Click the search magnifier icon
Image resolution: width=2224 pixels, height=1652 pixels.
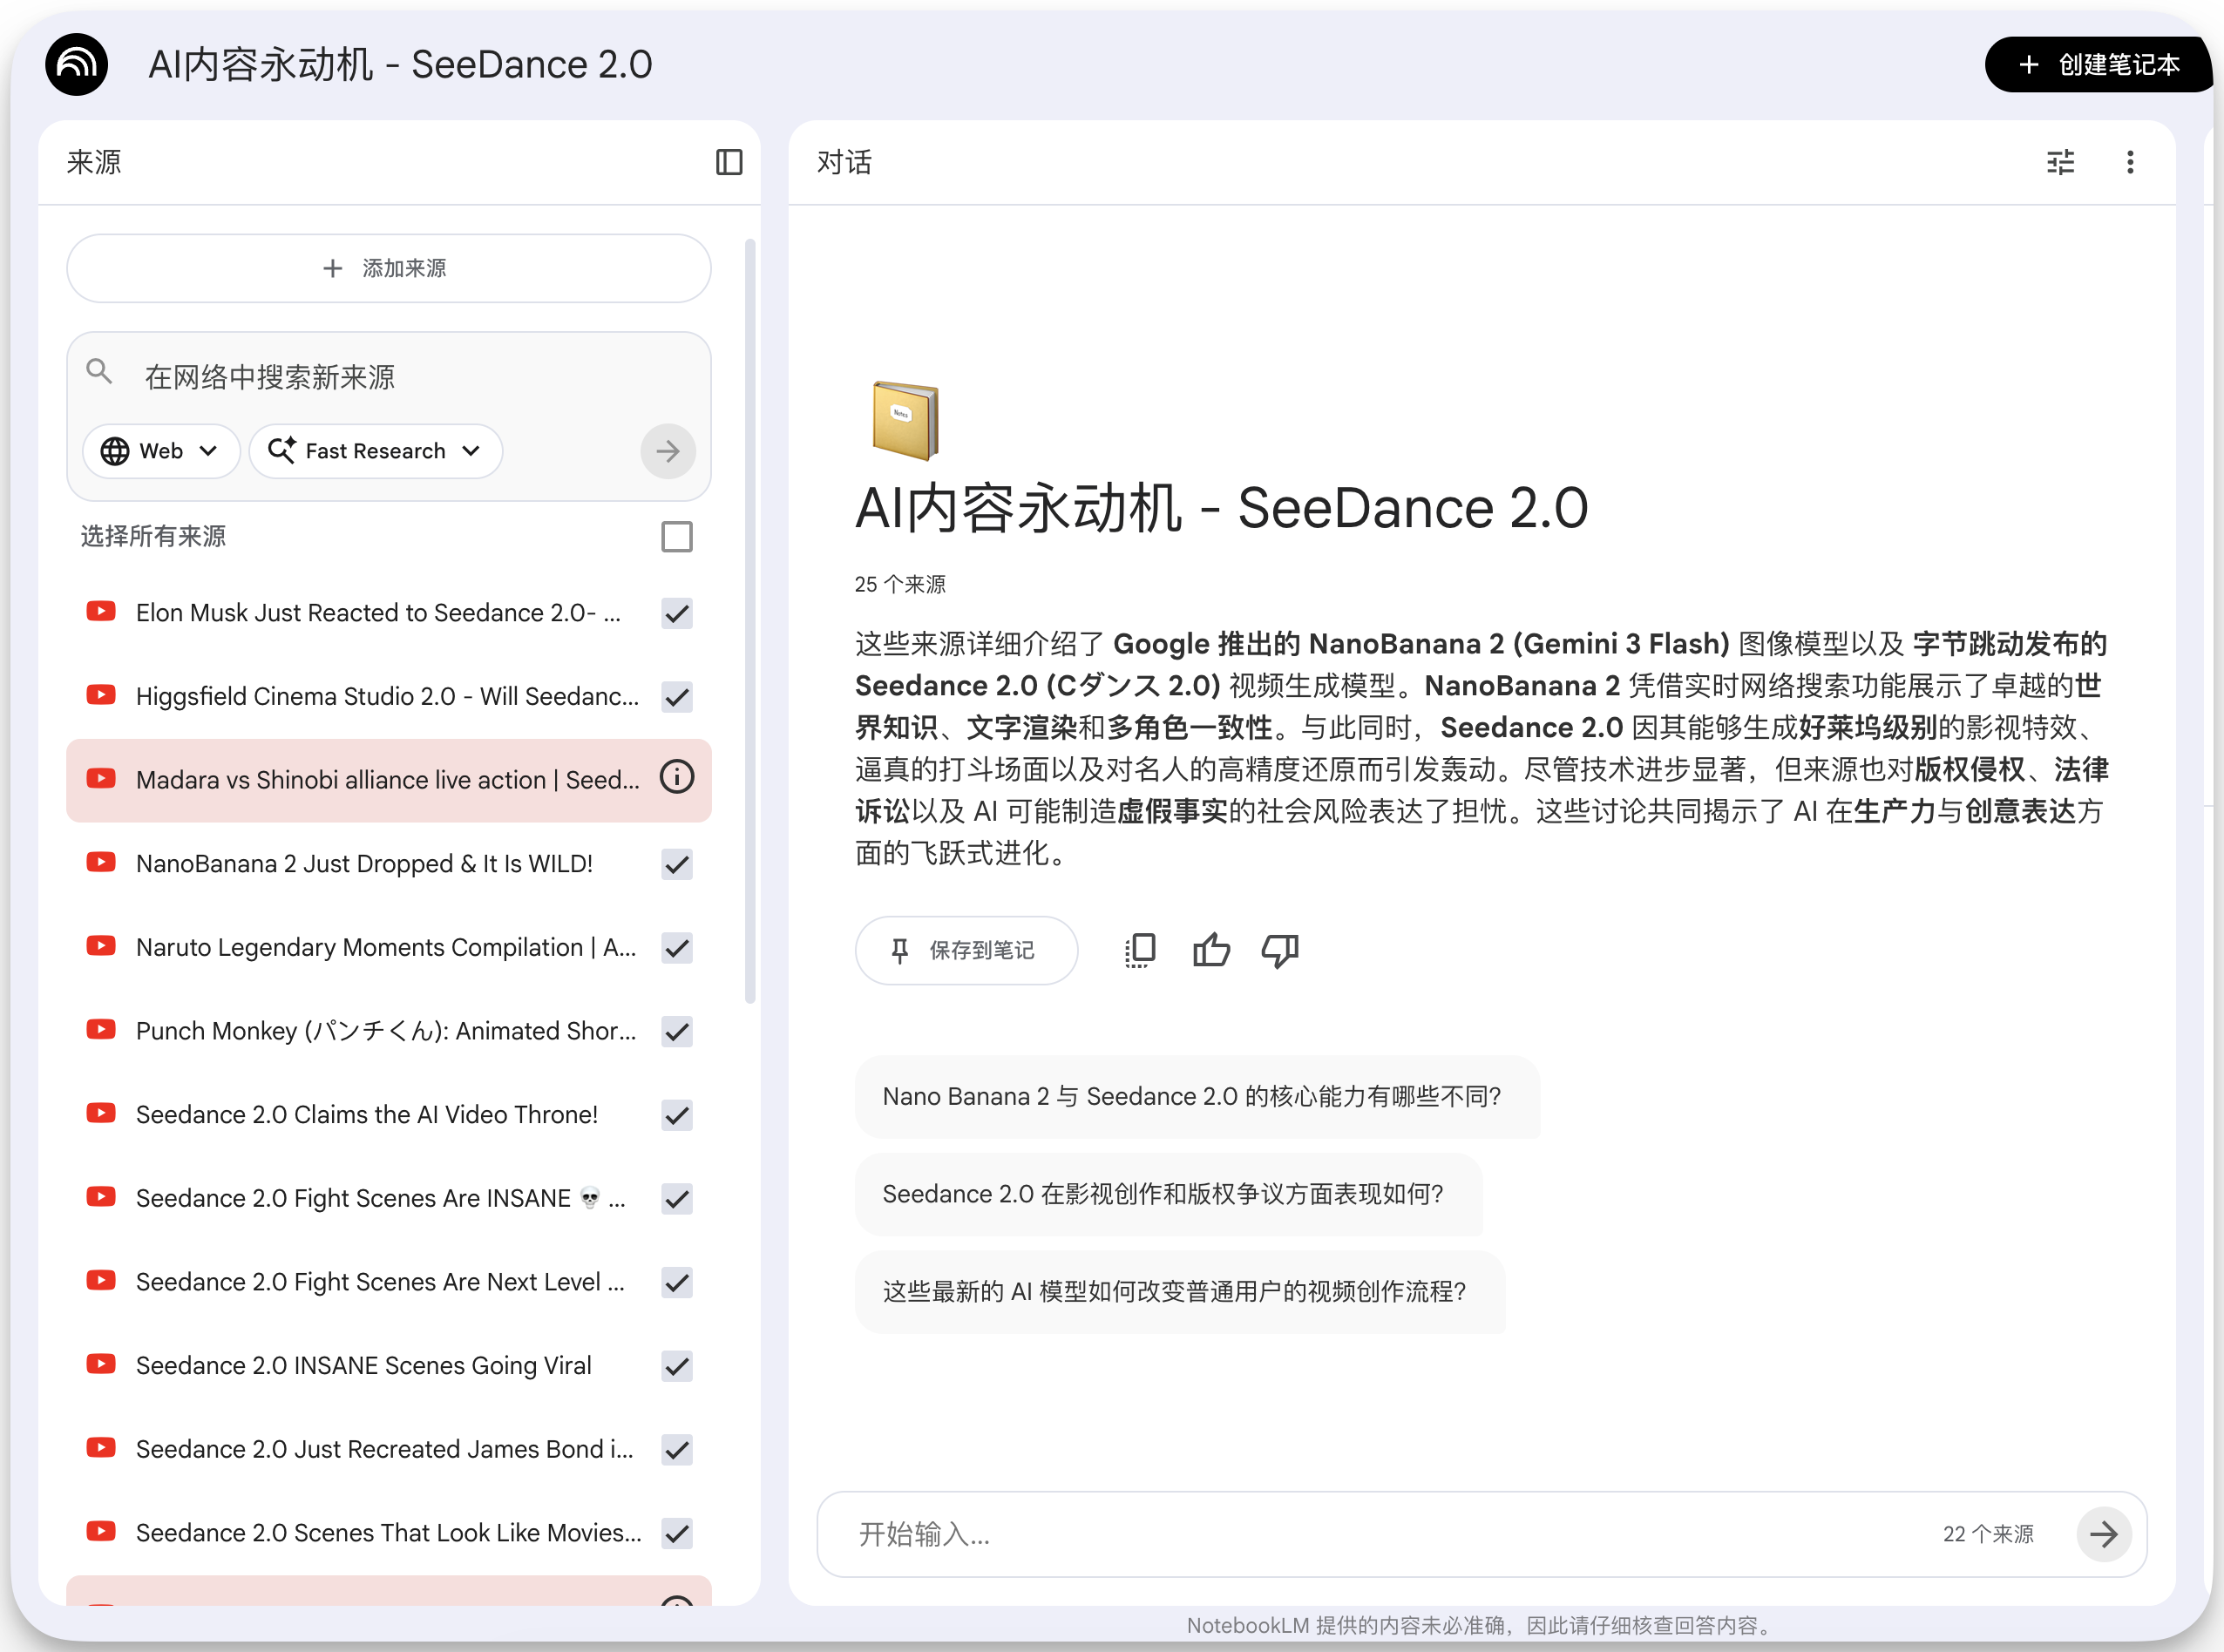(x=99, y=372)
